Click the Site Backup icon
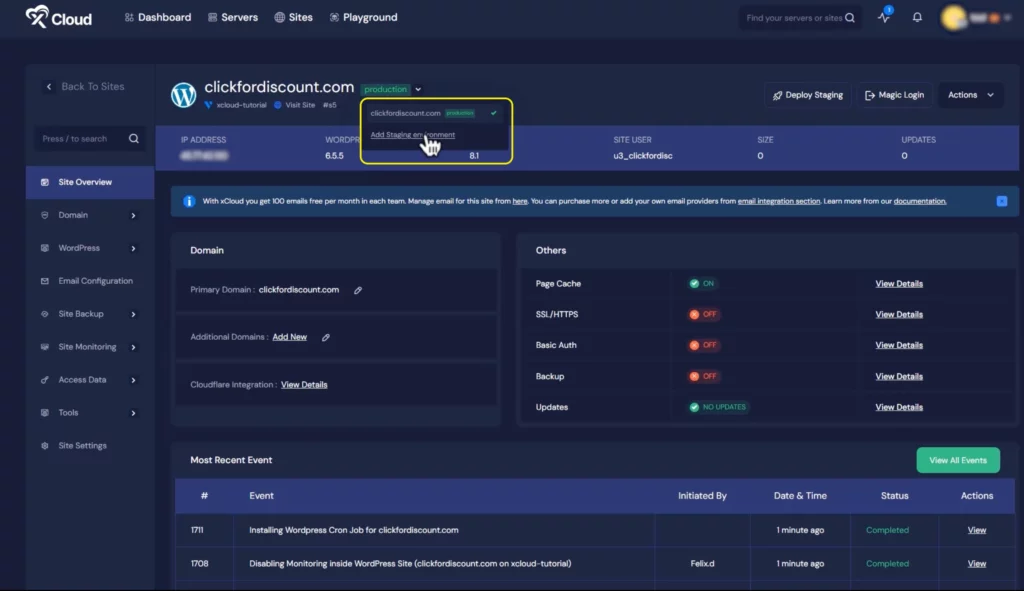 pos(44,314)
